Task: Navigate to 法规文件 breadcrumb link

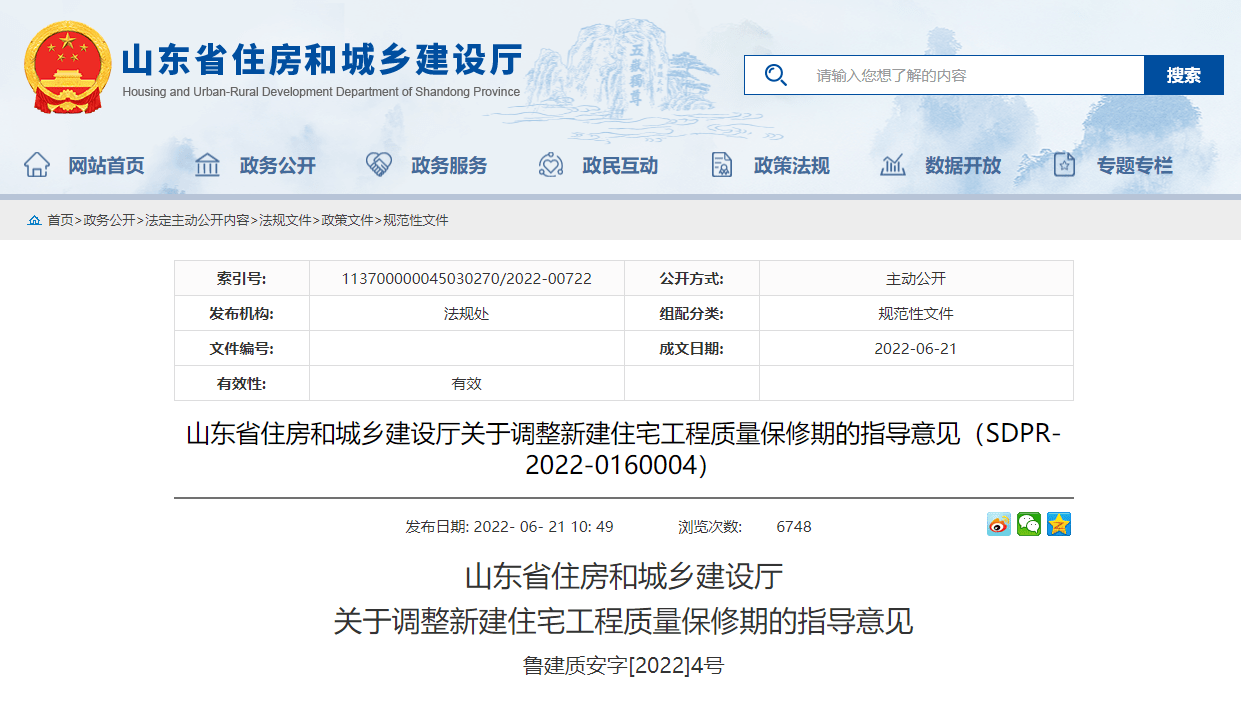Action: point(286,220)
